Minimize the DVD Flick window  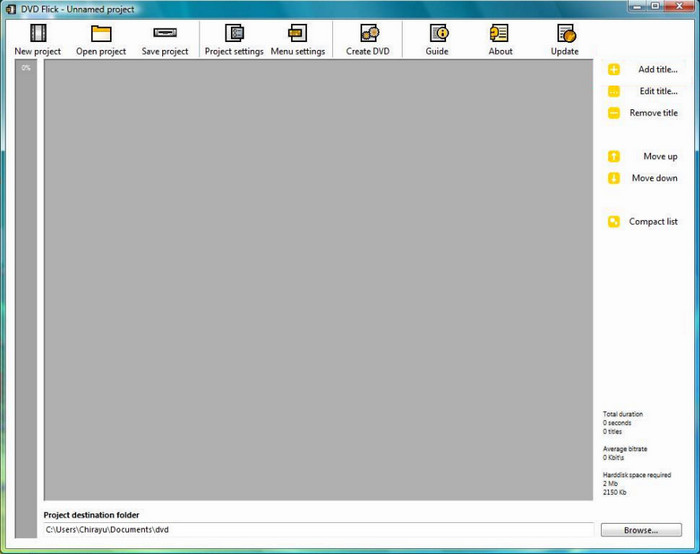coord(638,6)
